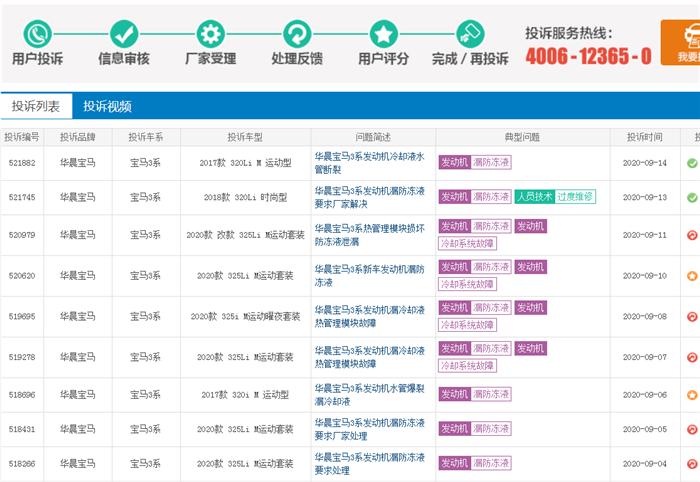
Task: Click the date 2020-09-04
Action: 645,464
